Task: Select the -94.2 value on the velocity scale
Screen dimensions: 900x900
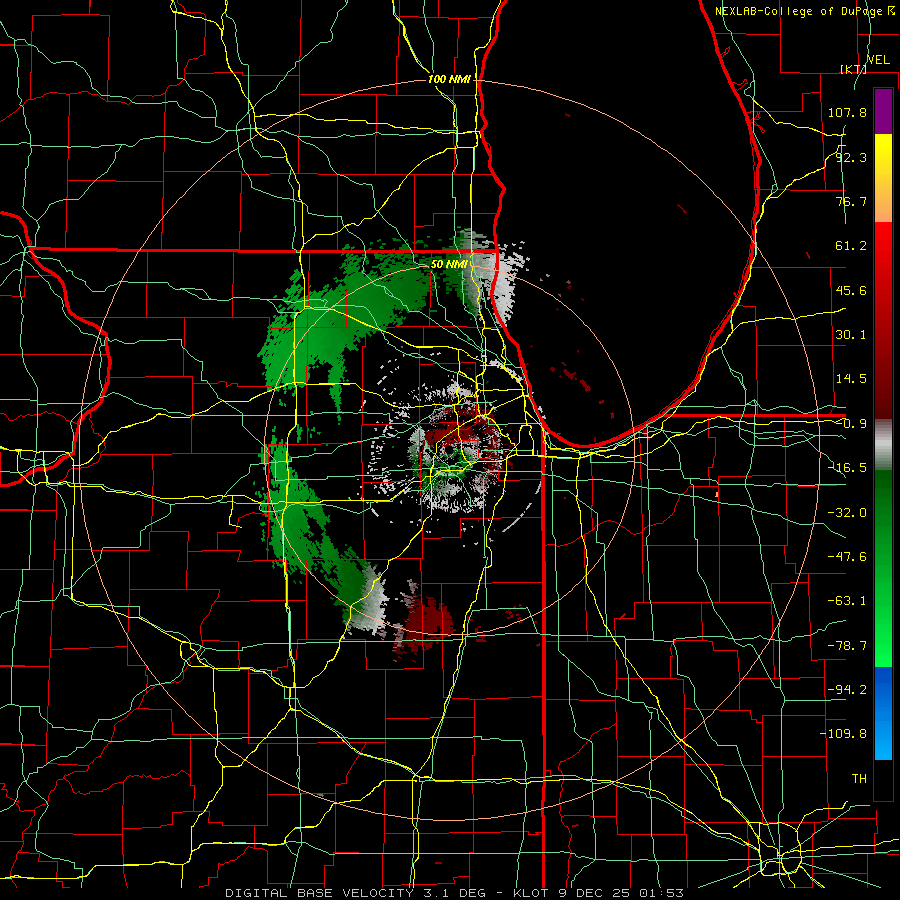Action: pyautogui.click(x=847, y=690)
